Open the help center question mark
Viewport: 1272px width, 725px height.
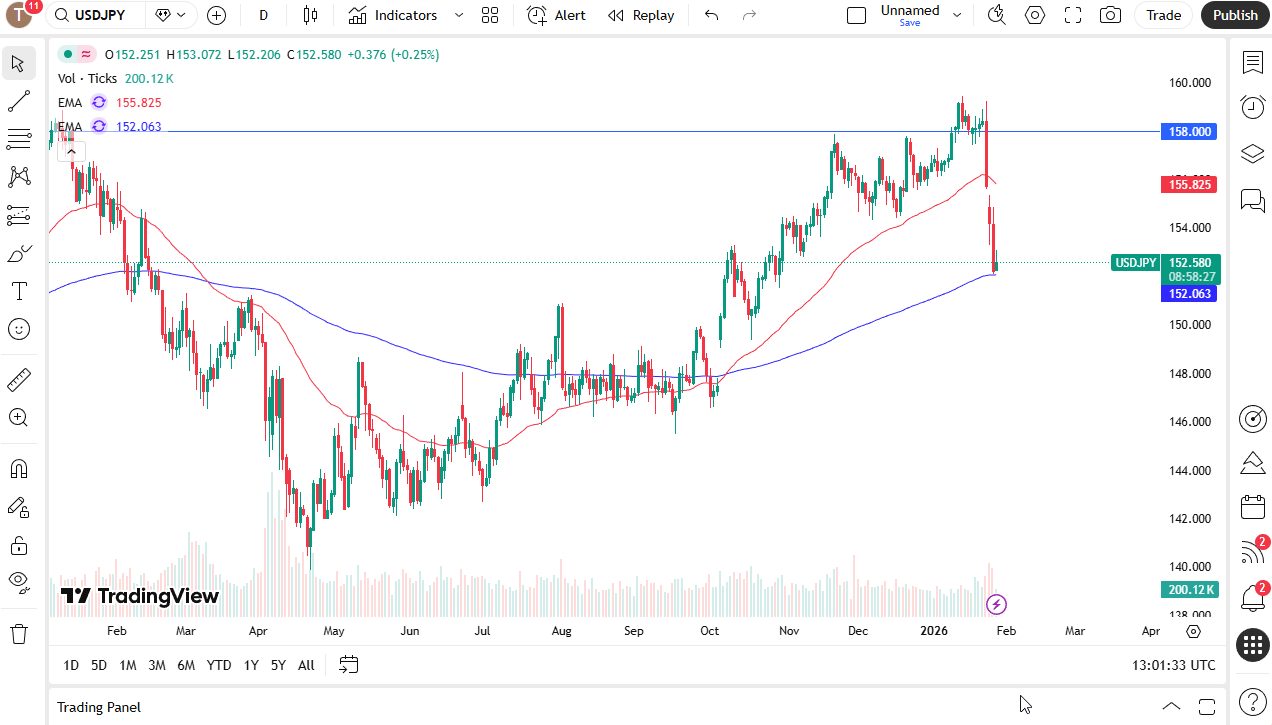[x=1253, y=701]
